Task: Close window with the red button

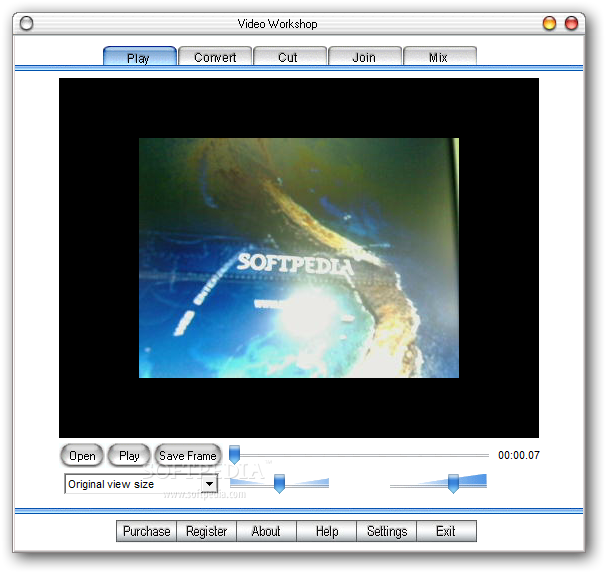Action: point(571,23)
